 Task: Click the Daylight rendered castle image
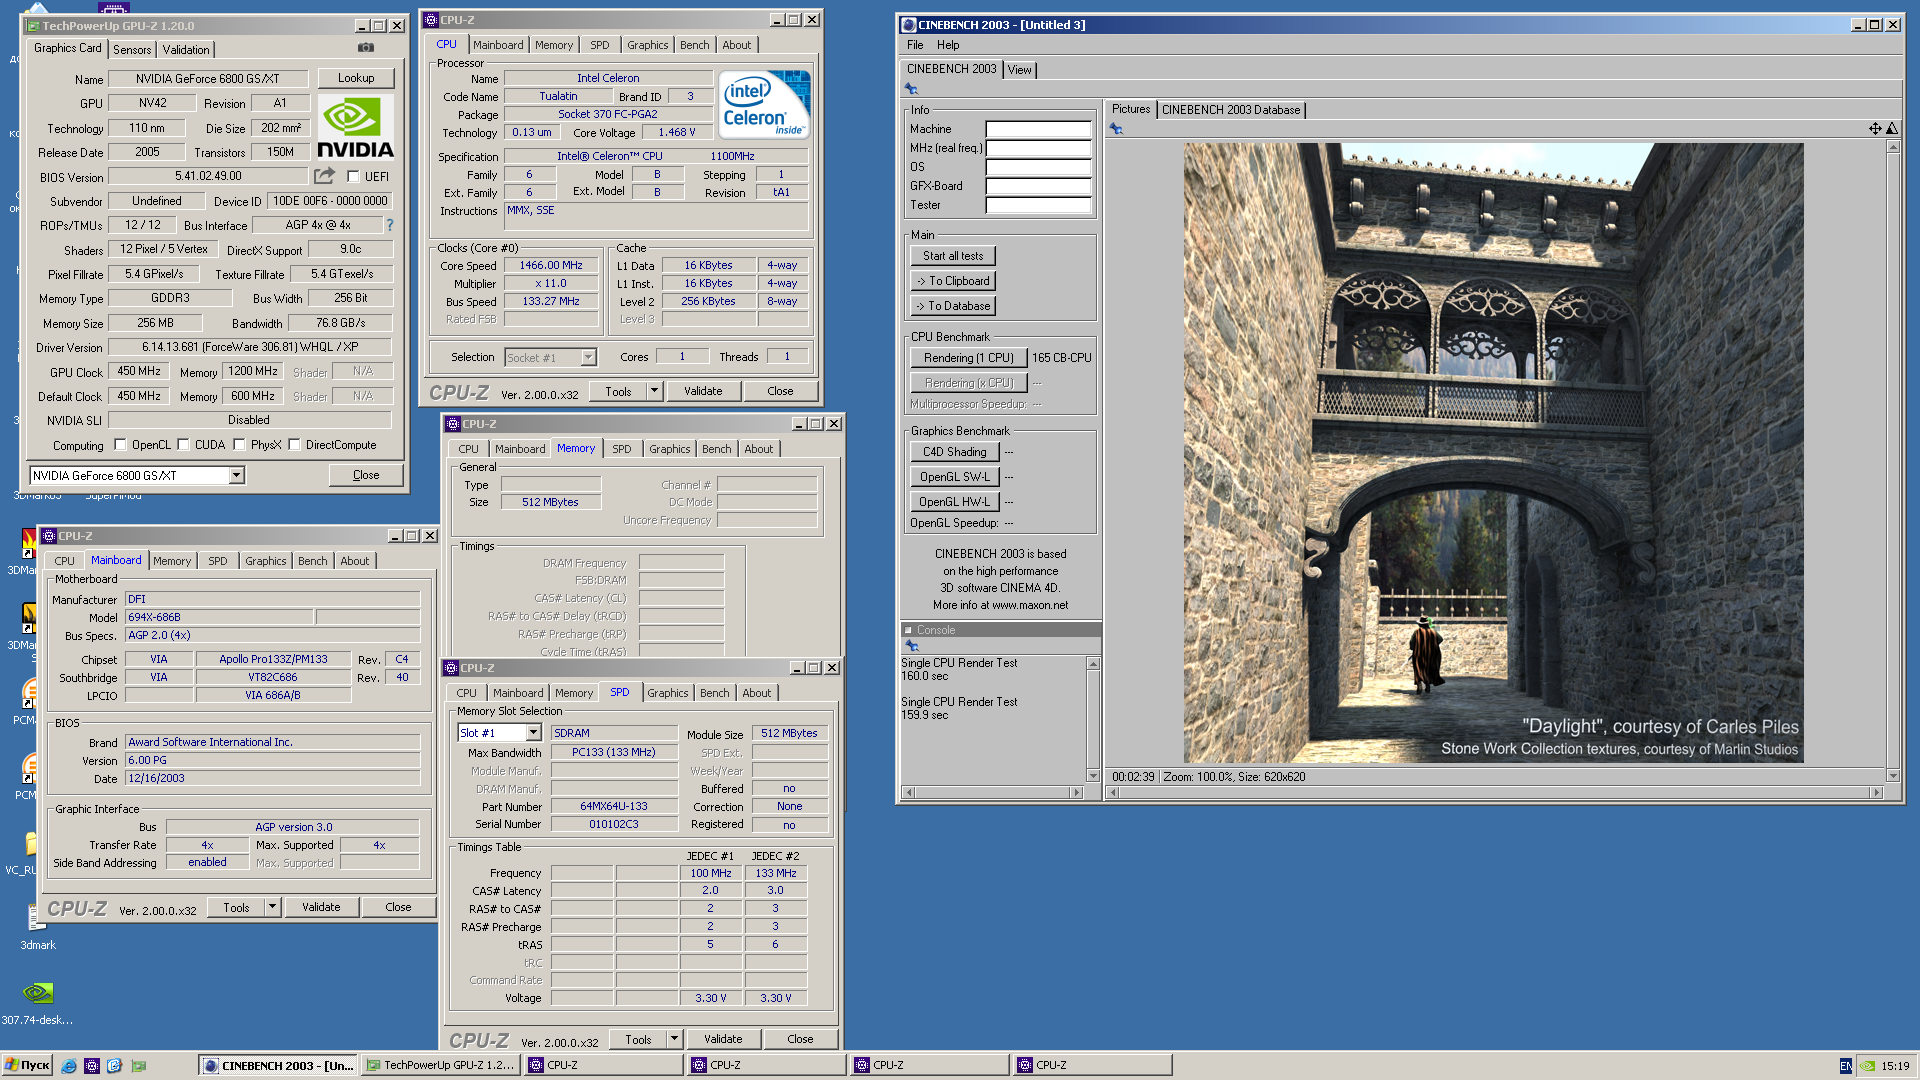tap(1494, 453)
